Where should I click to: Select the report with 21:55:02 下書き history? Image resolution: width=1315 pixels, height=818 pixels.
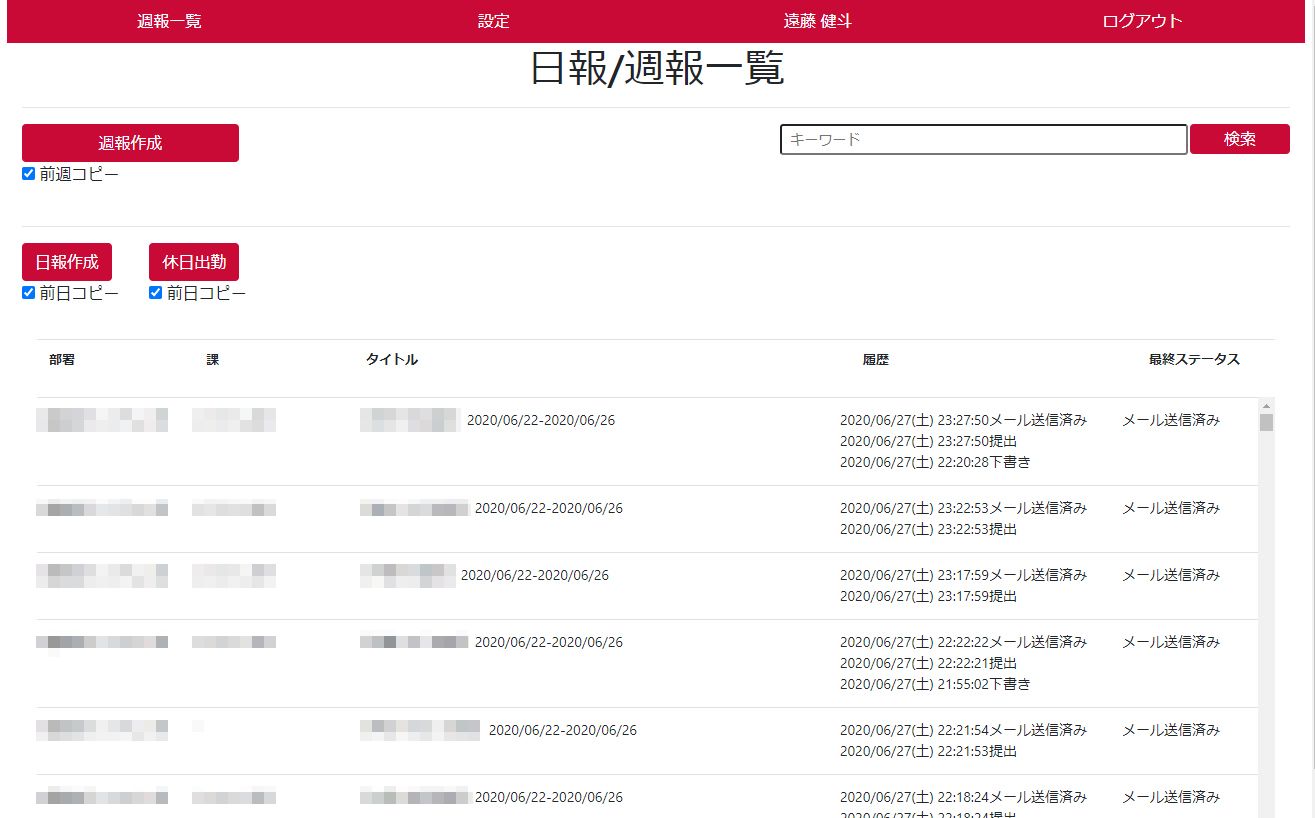(x=548, y=642)
